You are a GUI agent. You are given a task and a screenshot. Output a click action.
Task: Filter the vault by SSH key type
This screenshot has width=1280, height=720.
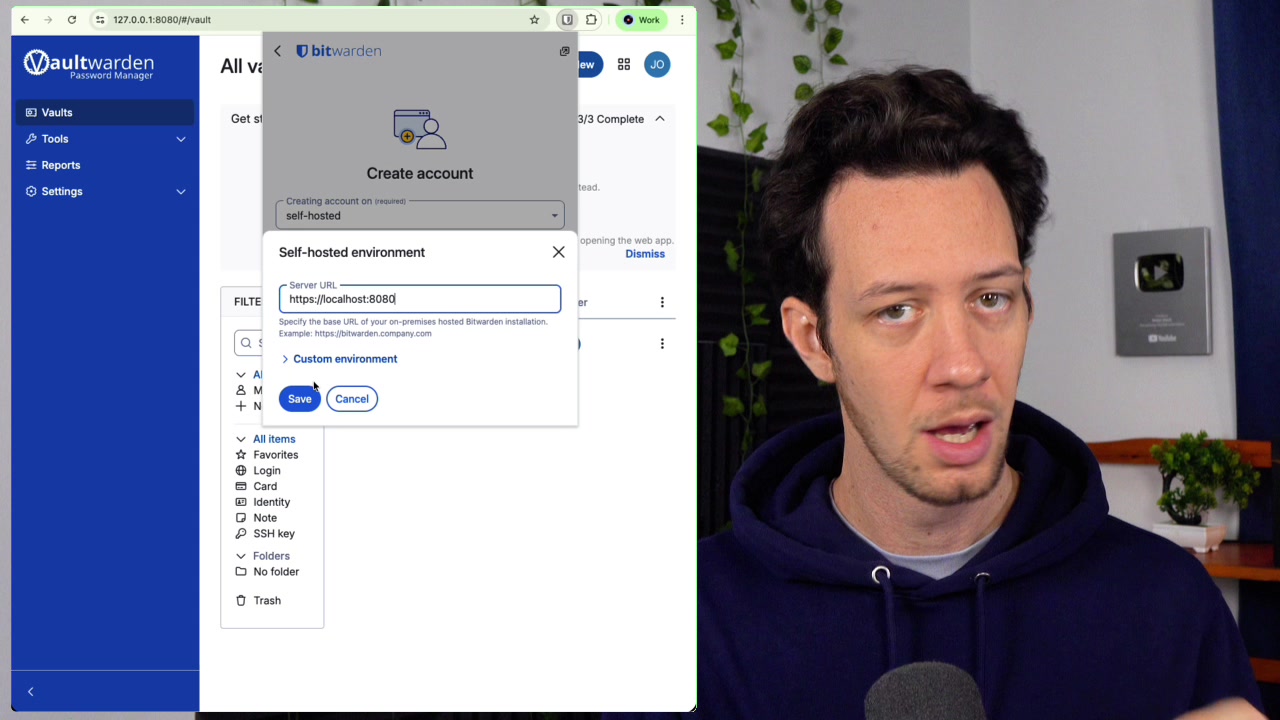pyautogui.click(x=274, y=534)
